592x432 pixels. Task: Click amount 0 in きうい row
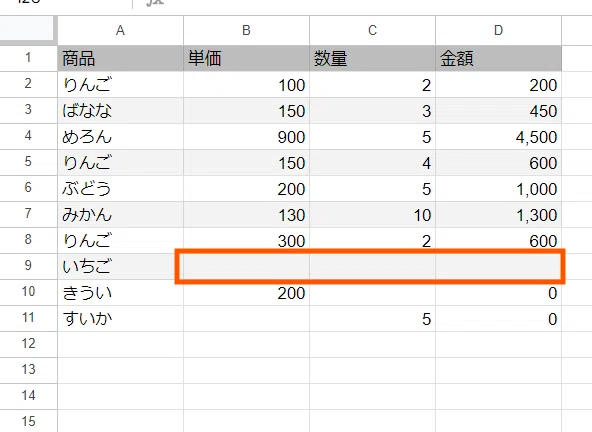coord(498,293)
